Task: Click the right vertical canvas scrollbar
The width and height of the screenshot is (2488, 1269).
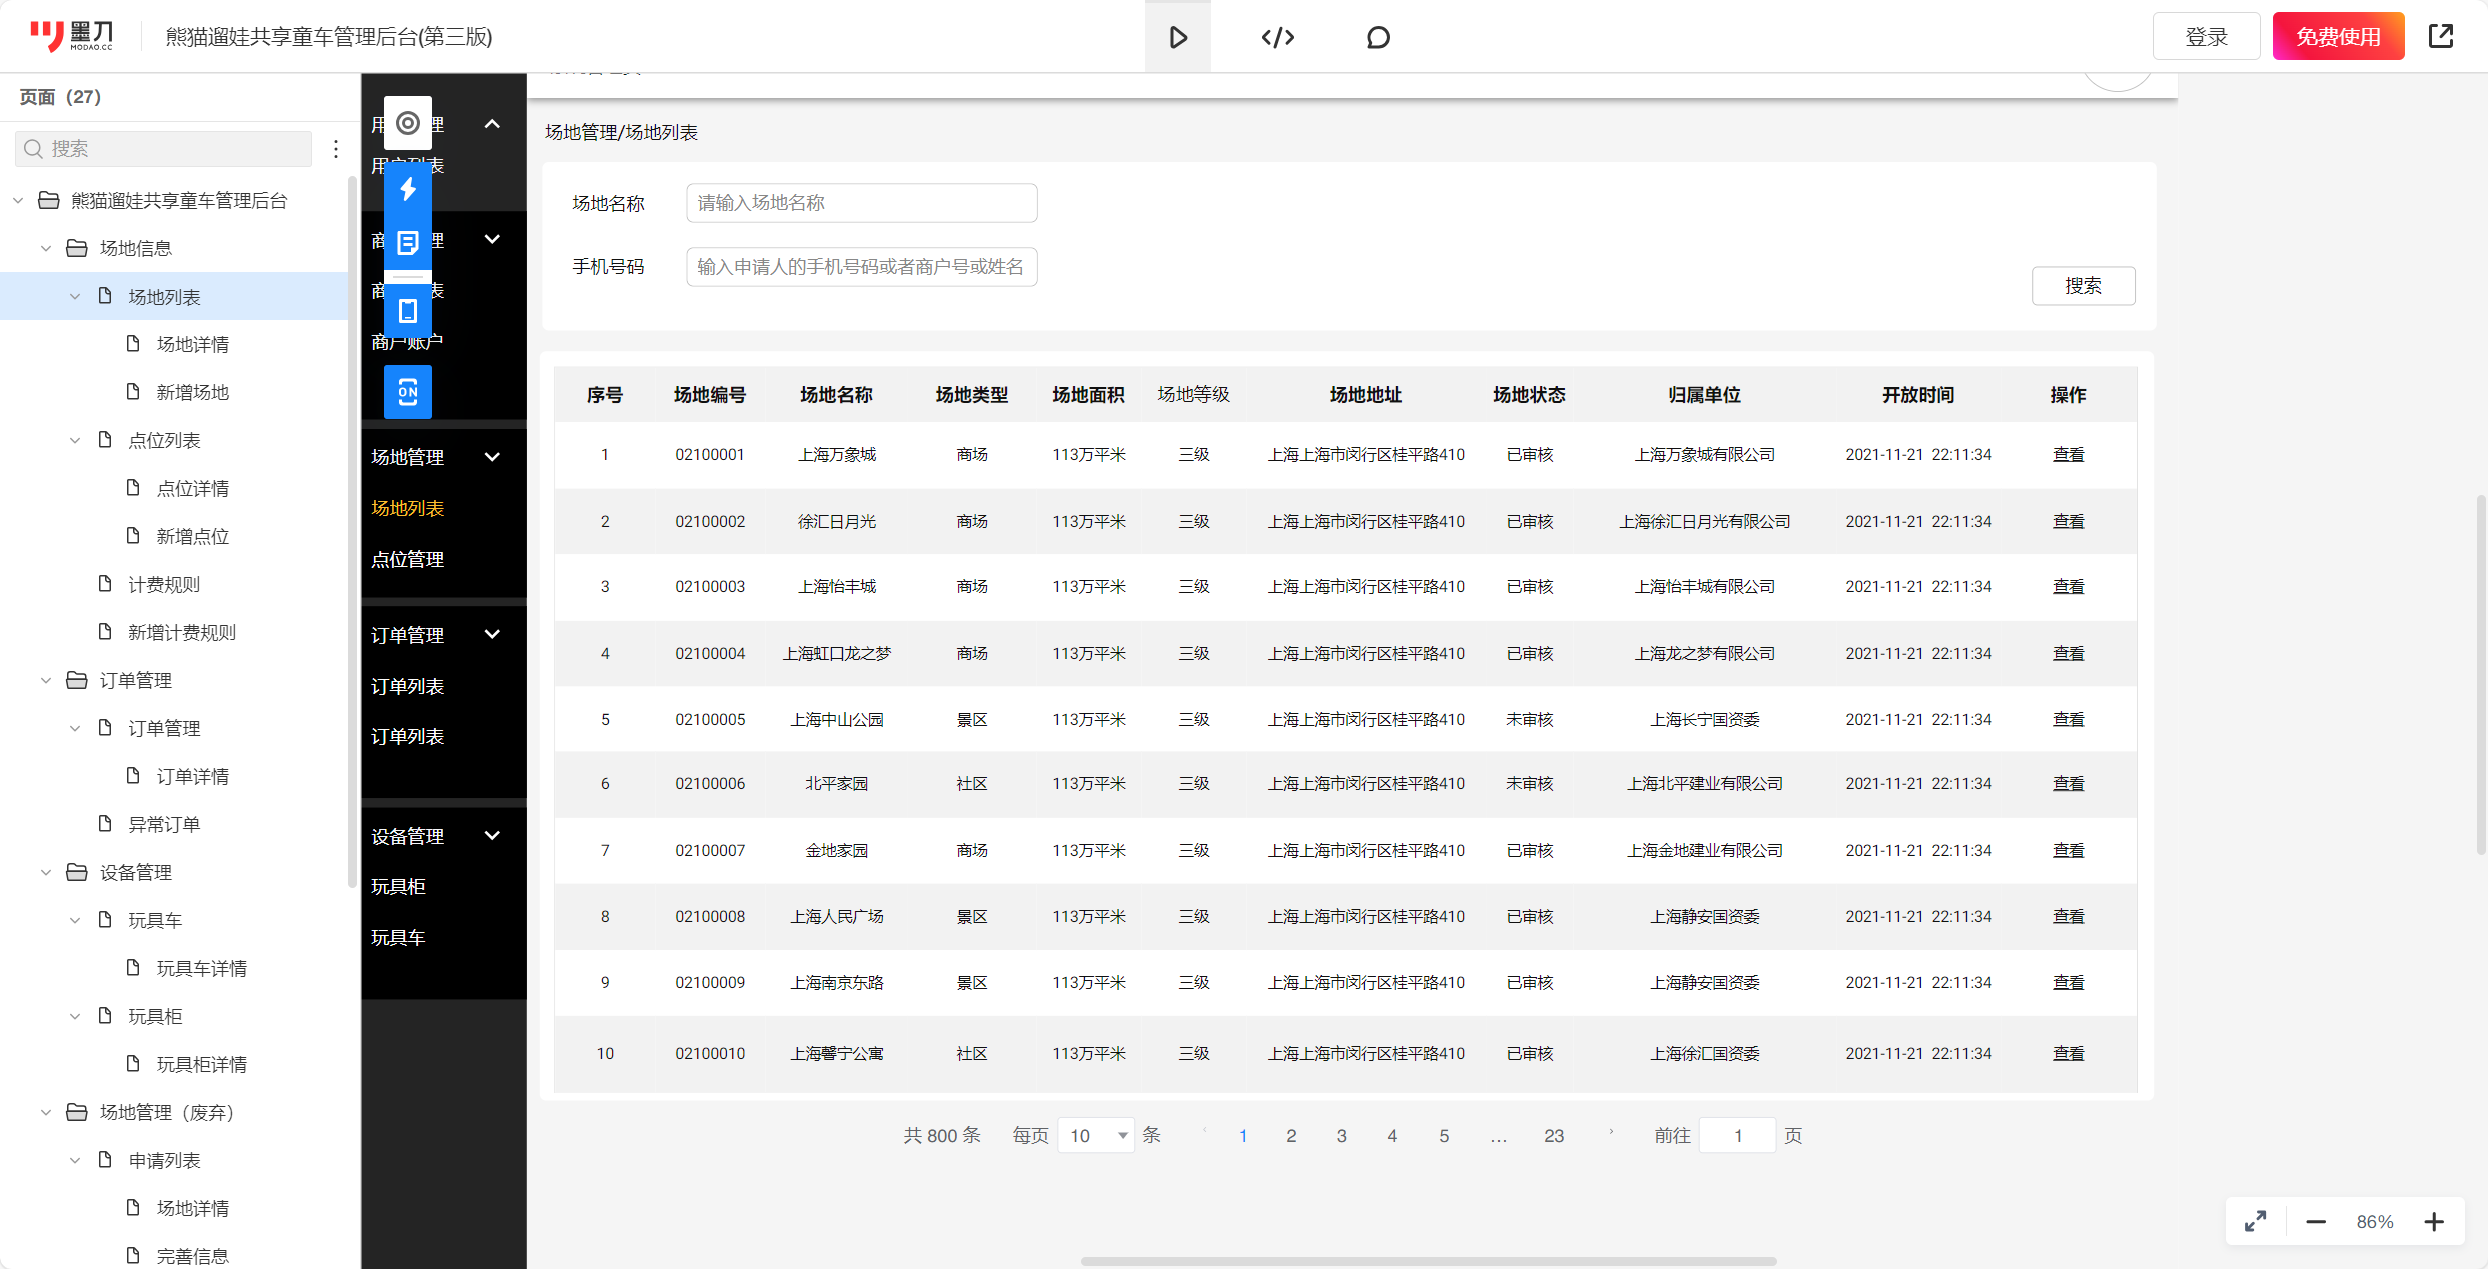Action: coord(2480,673)
